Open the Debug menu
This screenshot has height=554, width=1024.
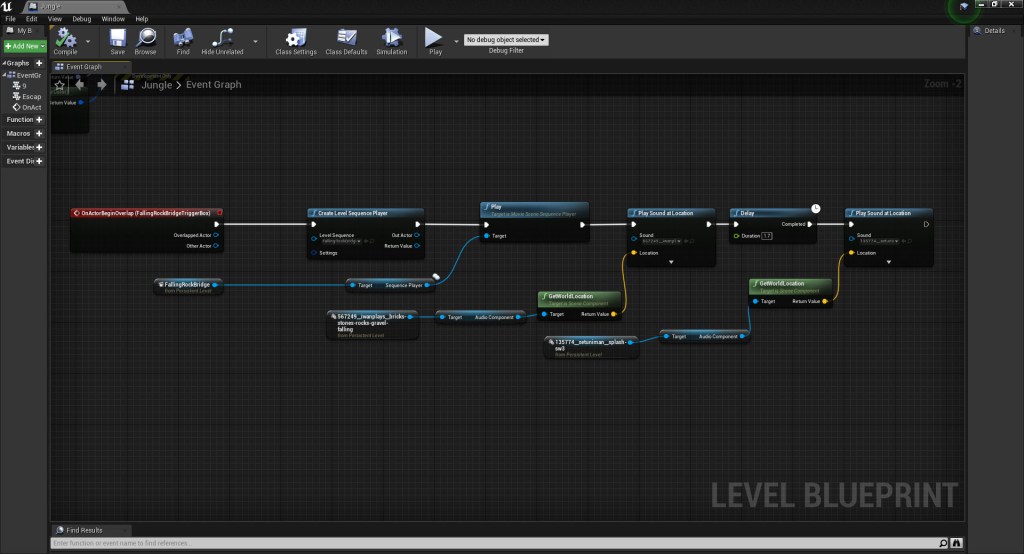[x=81, y=19]
